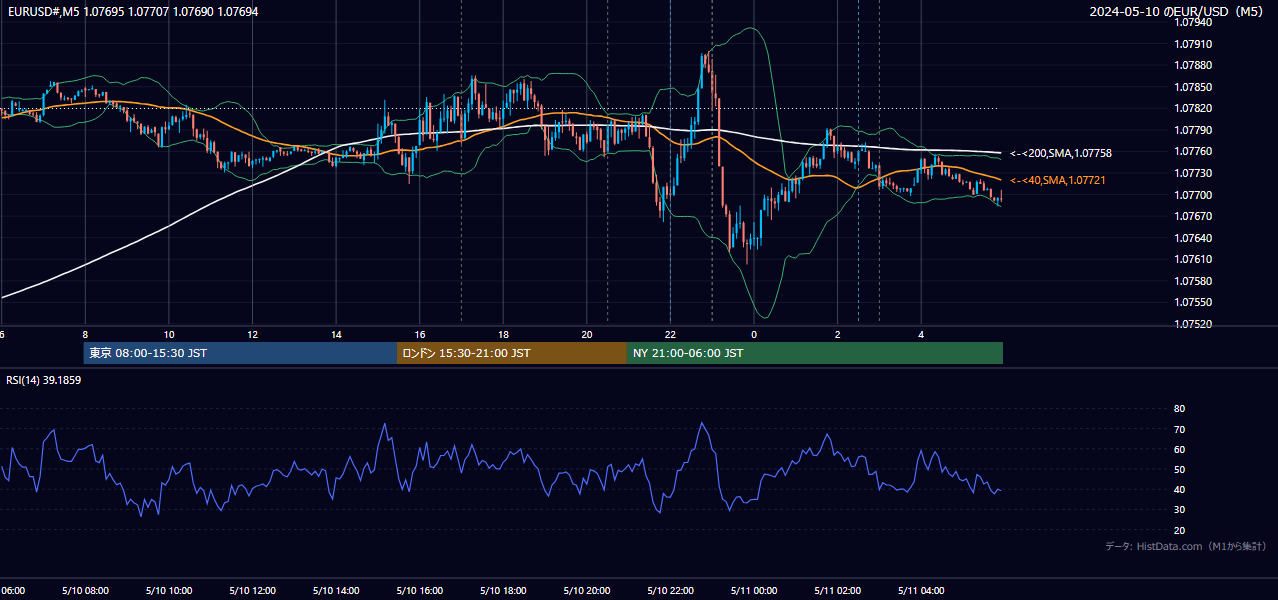Click hour label 12 under the price chart
1278x600 pixels.
[x=252, y=334]
